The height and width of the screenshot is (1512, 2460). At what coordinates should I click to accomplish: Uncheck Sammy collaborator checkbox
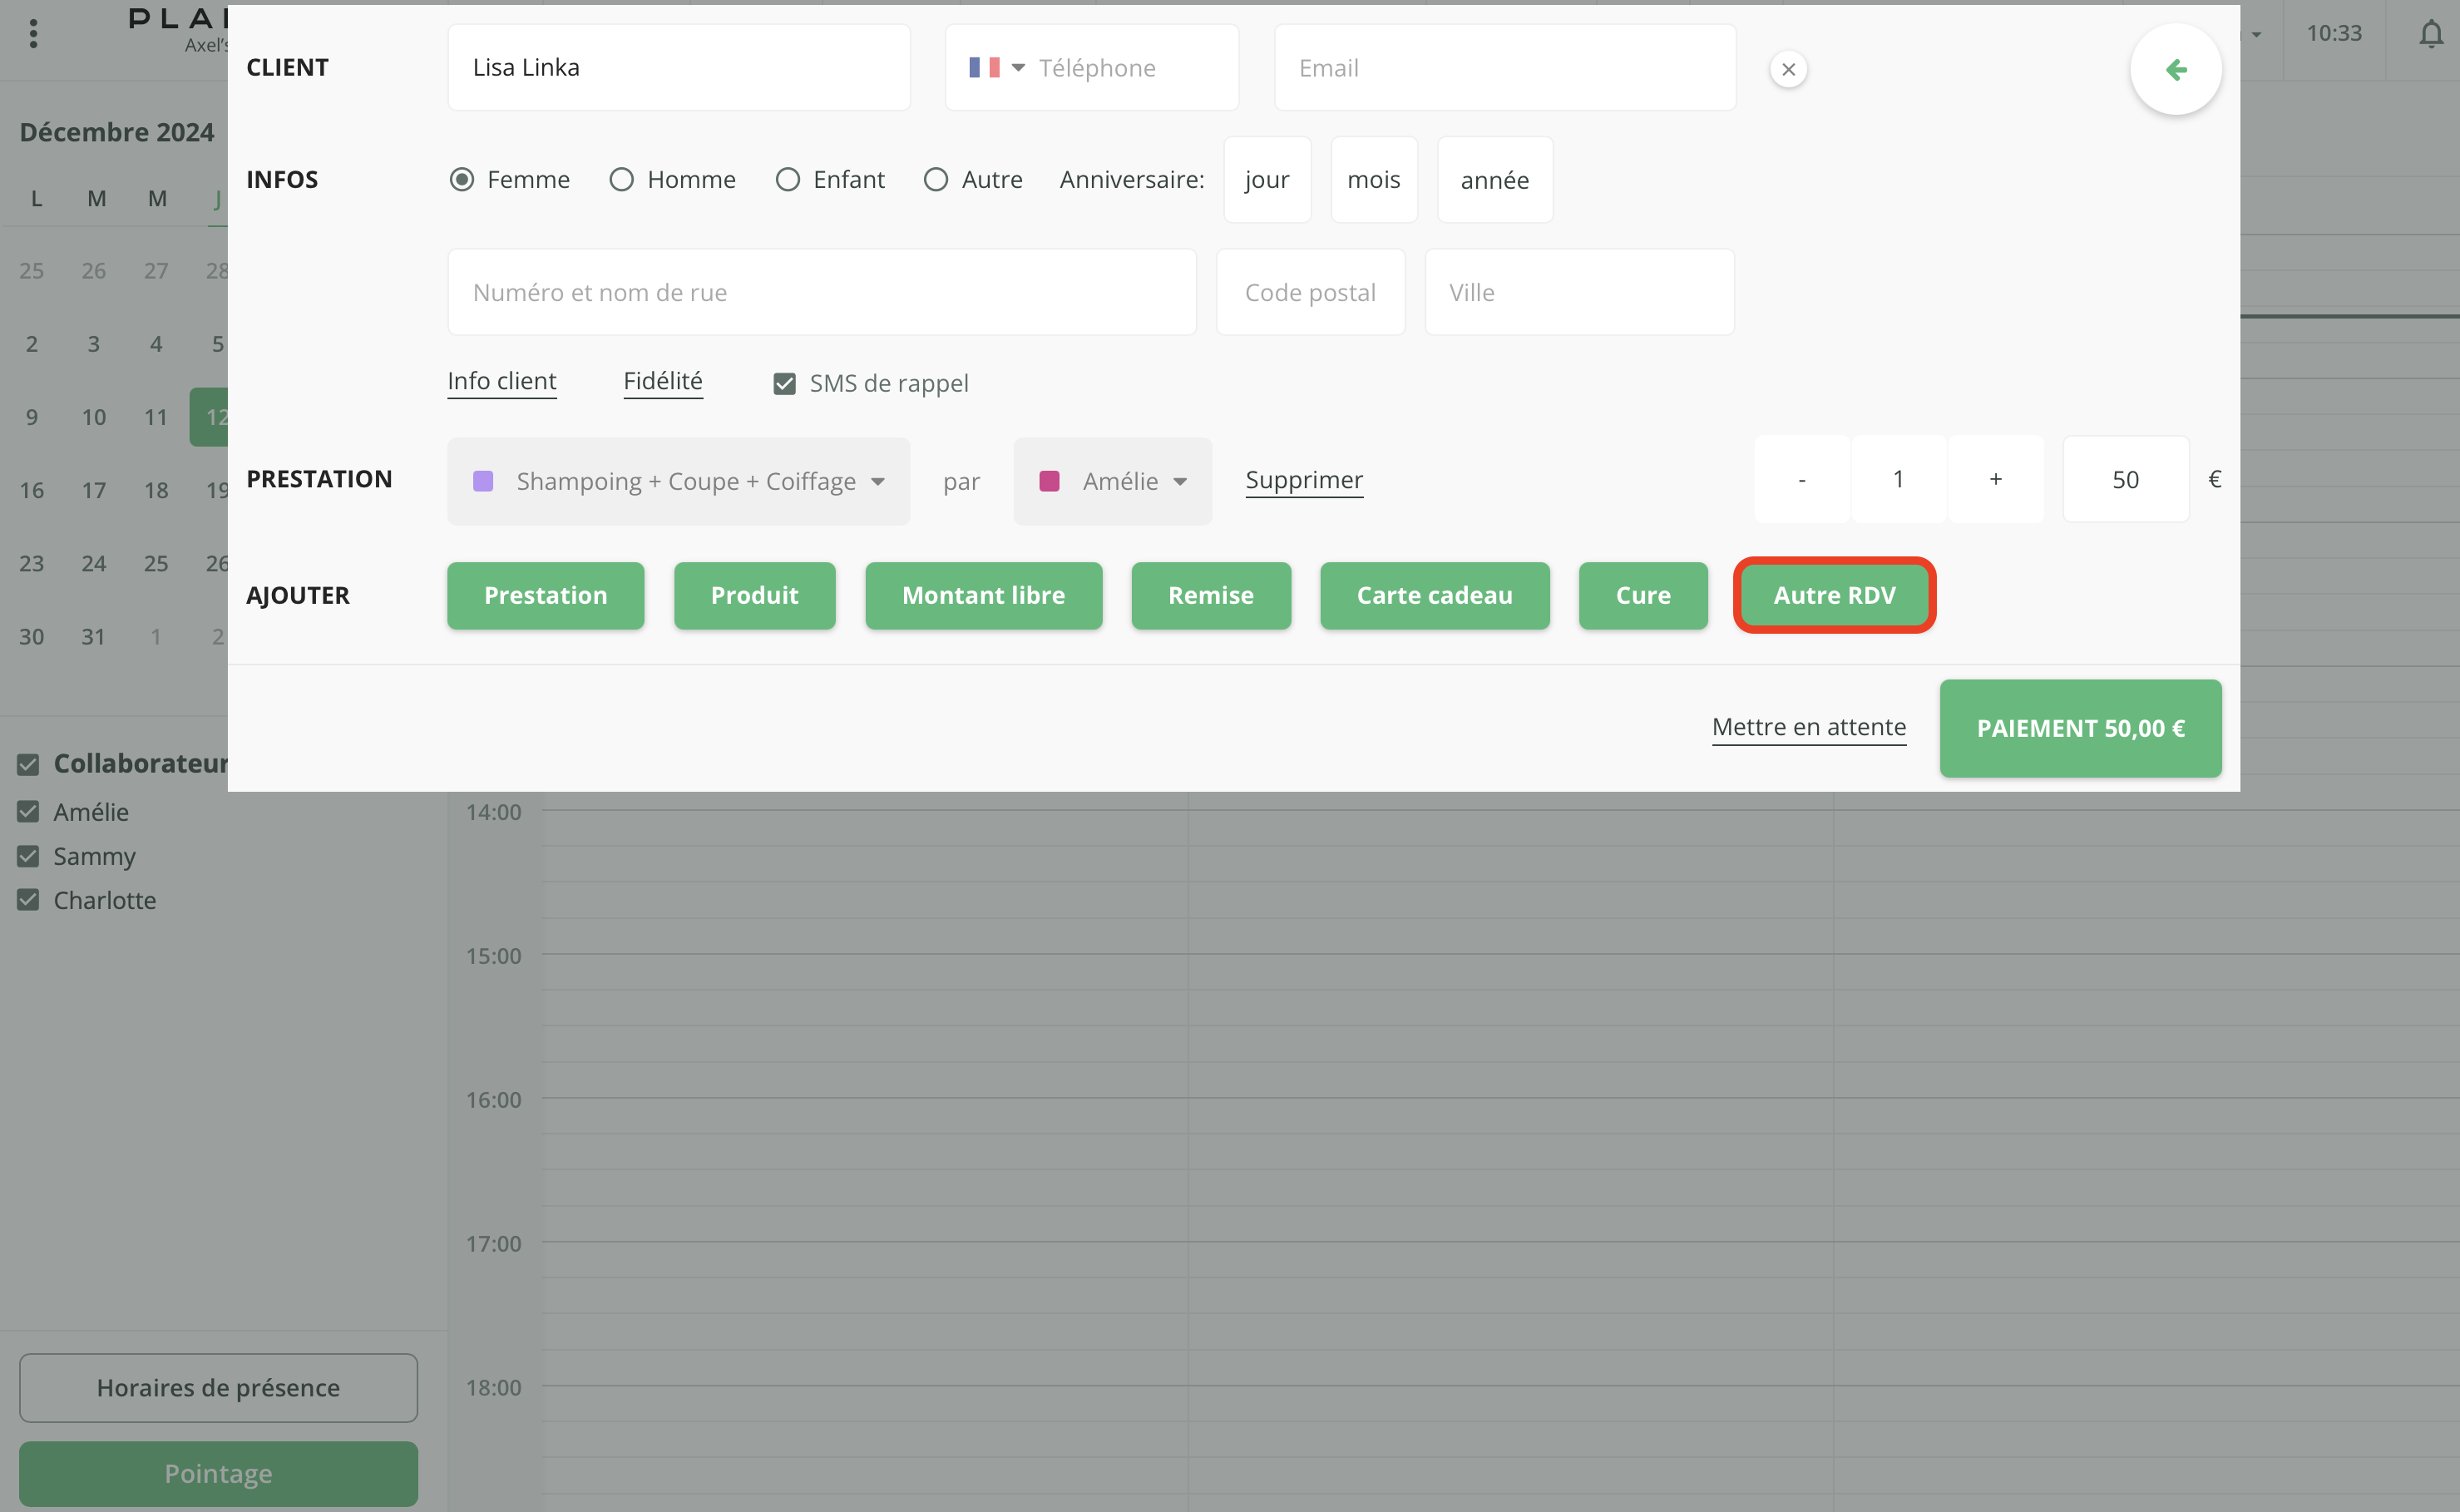click(28, 856)
